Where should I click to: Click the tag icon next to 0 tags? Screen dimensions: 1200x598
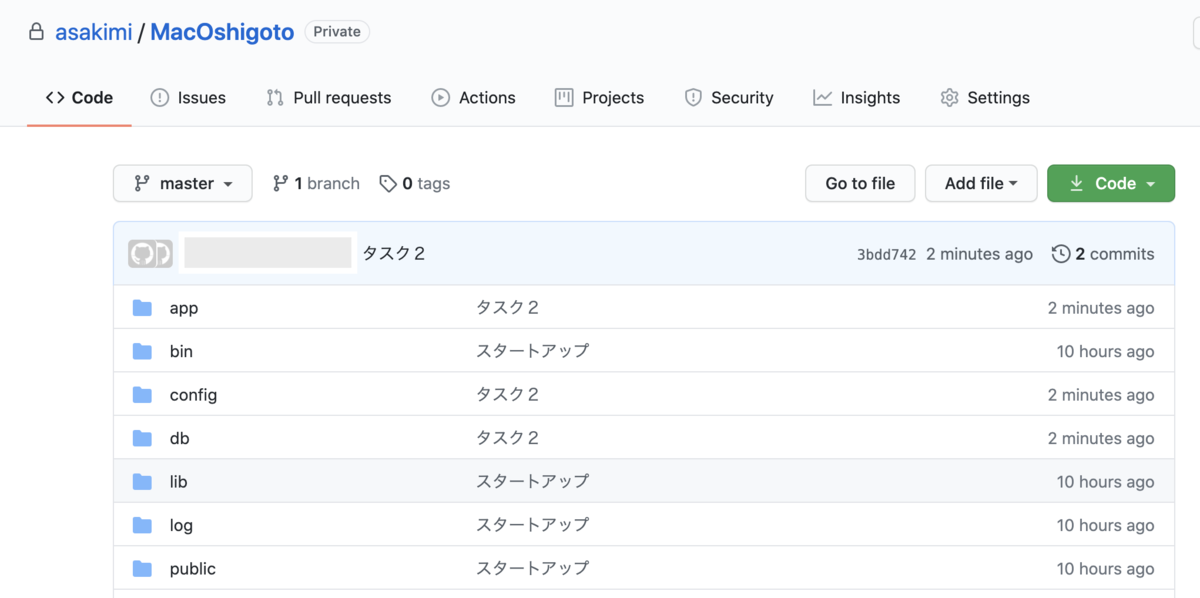(388, 183)
